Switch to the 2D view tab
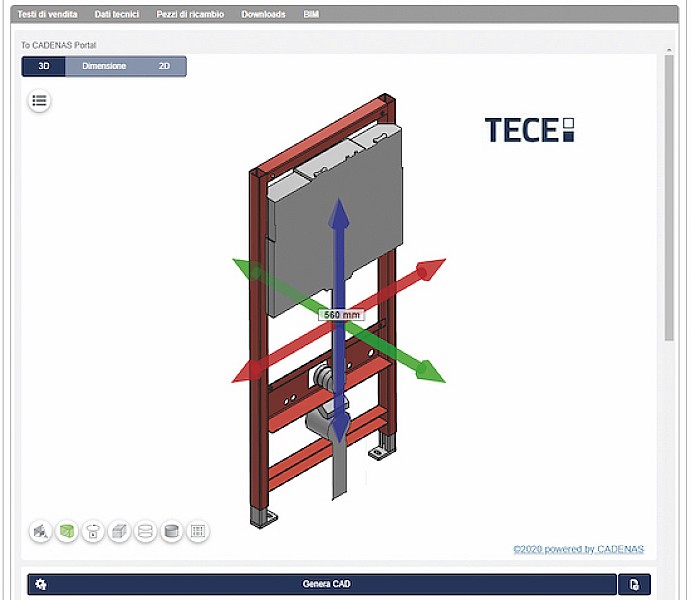691x600 pixels. click(164, 66)
